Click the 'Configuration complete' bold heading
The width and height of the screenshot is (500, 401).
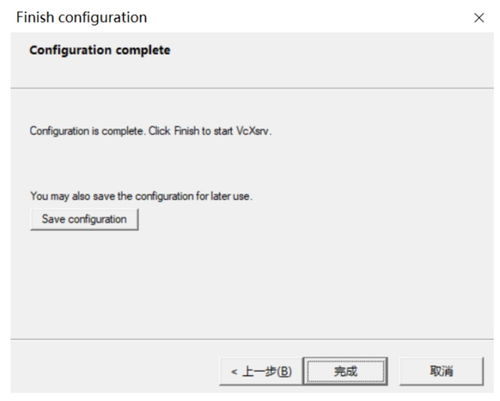pyautogui.click(x=100, y=50)
